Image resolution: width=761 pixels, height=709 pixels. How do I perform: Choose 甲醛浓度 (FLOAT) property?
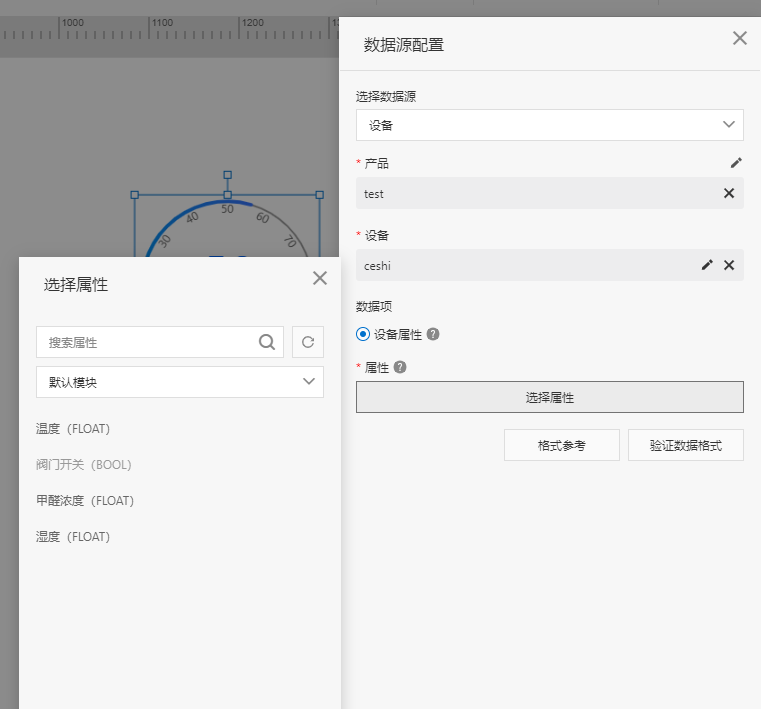click(85, 501)
